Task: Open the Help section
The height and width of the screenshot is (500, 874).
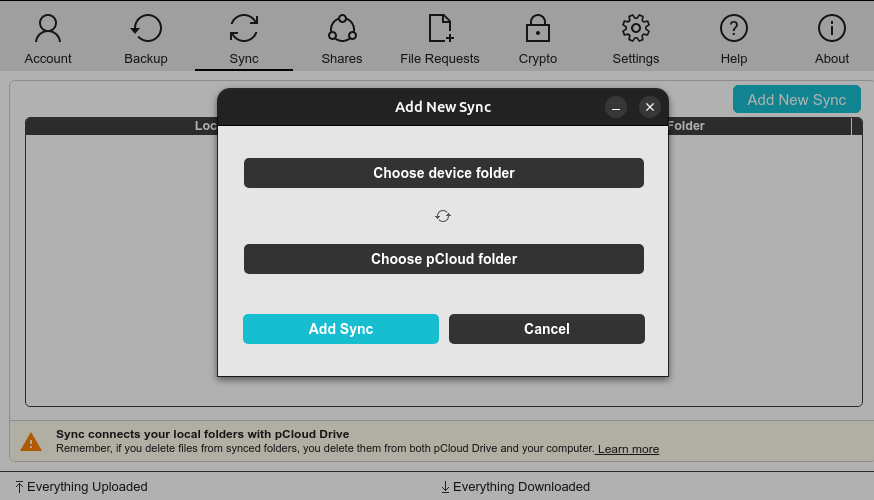Action: (734, 39)
